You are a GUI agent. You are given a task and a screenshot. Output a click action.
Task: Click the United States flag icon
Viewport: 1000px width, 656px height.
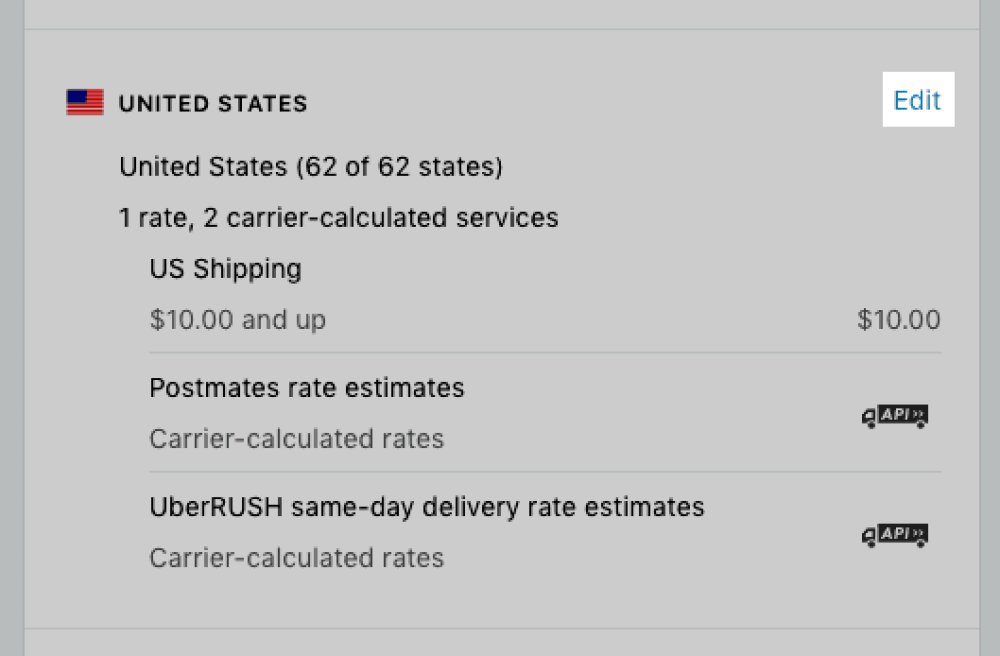(85, 102)
